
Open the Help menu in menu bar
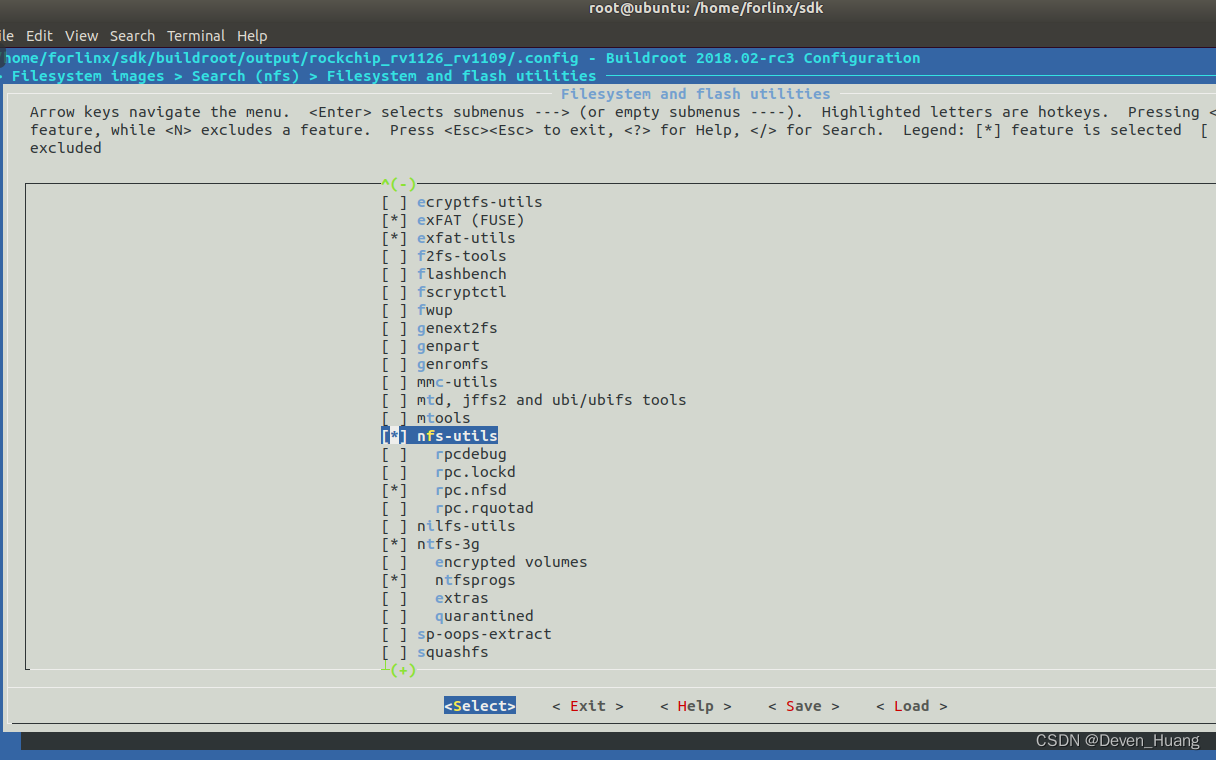coord(253,35)
